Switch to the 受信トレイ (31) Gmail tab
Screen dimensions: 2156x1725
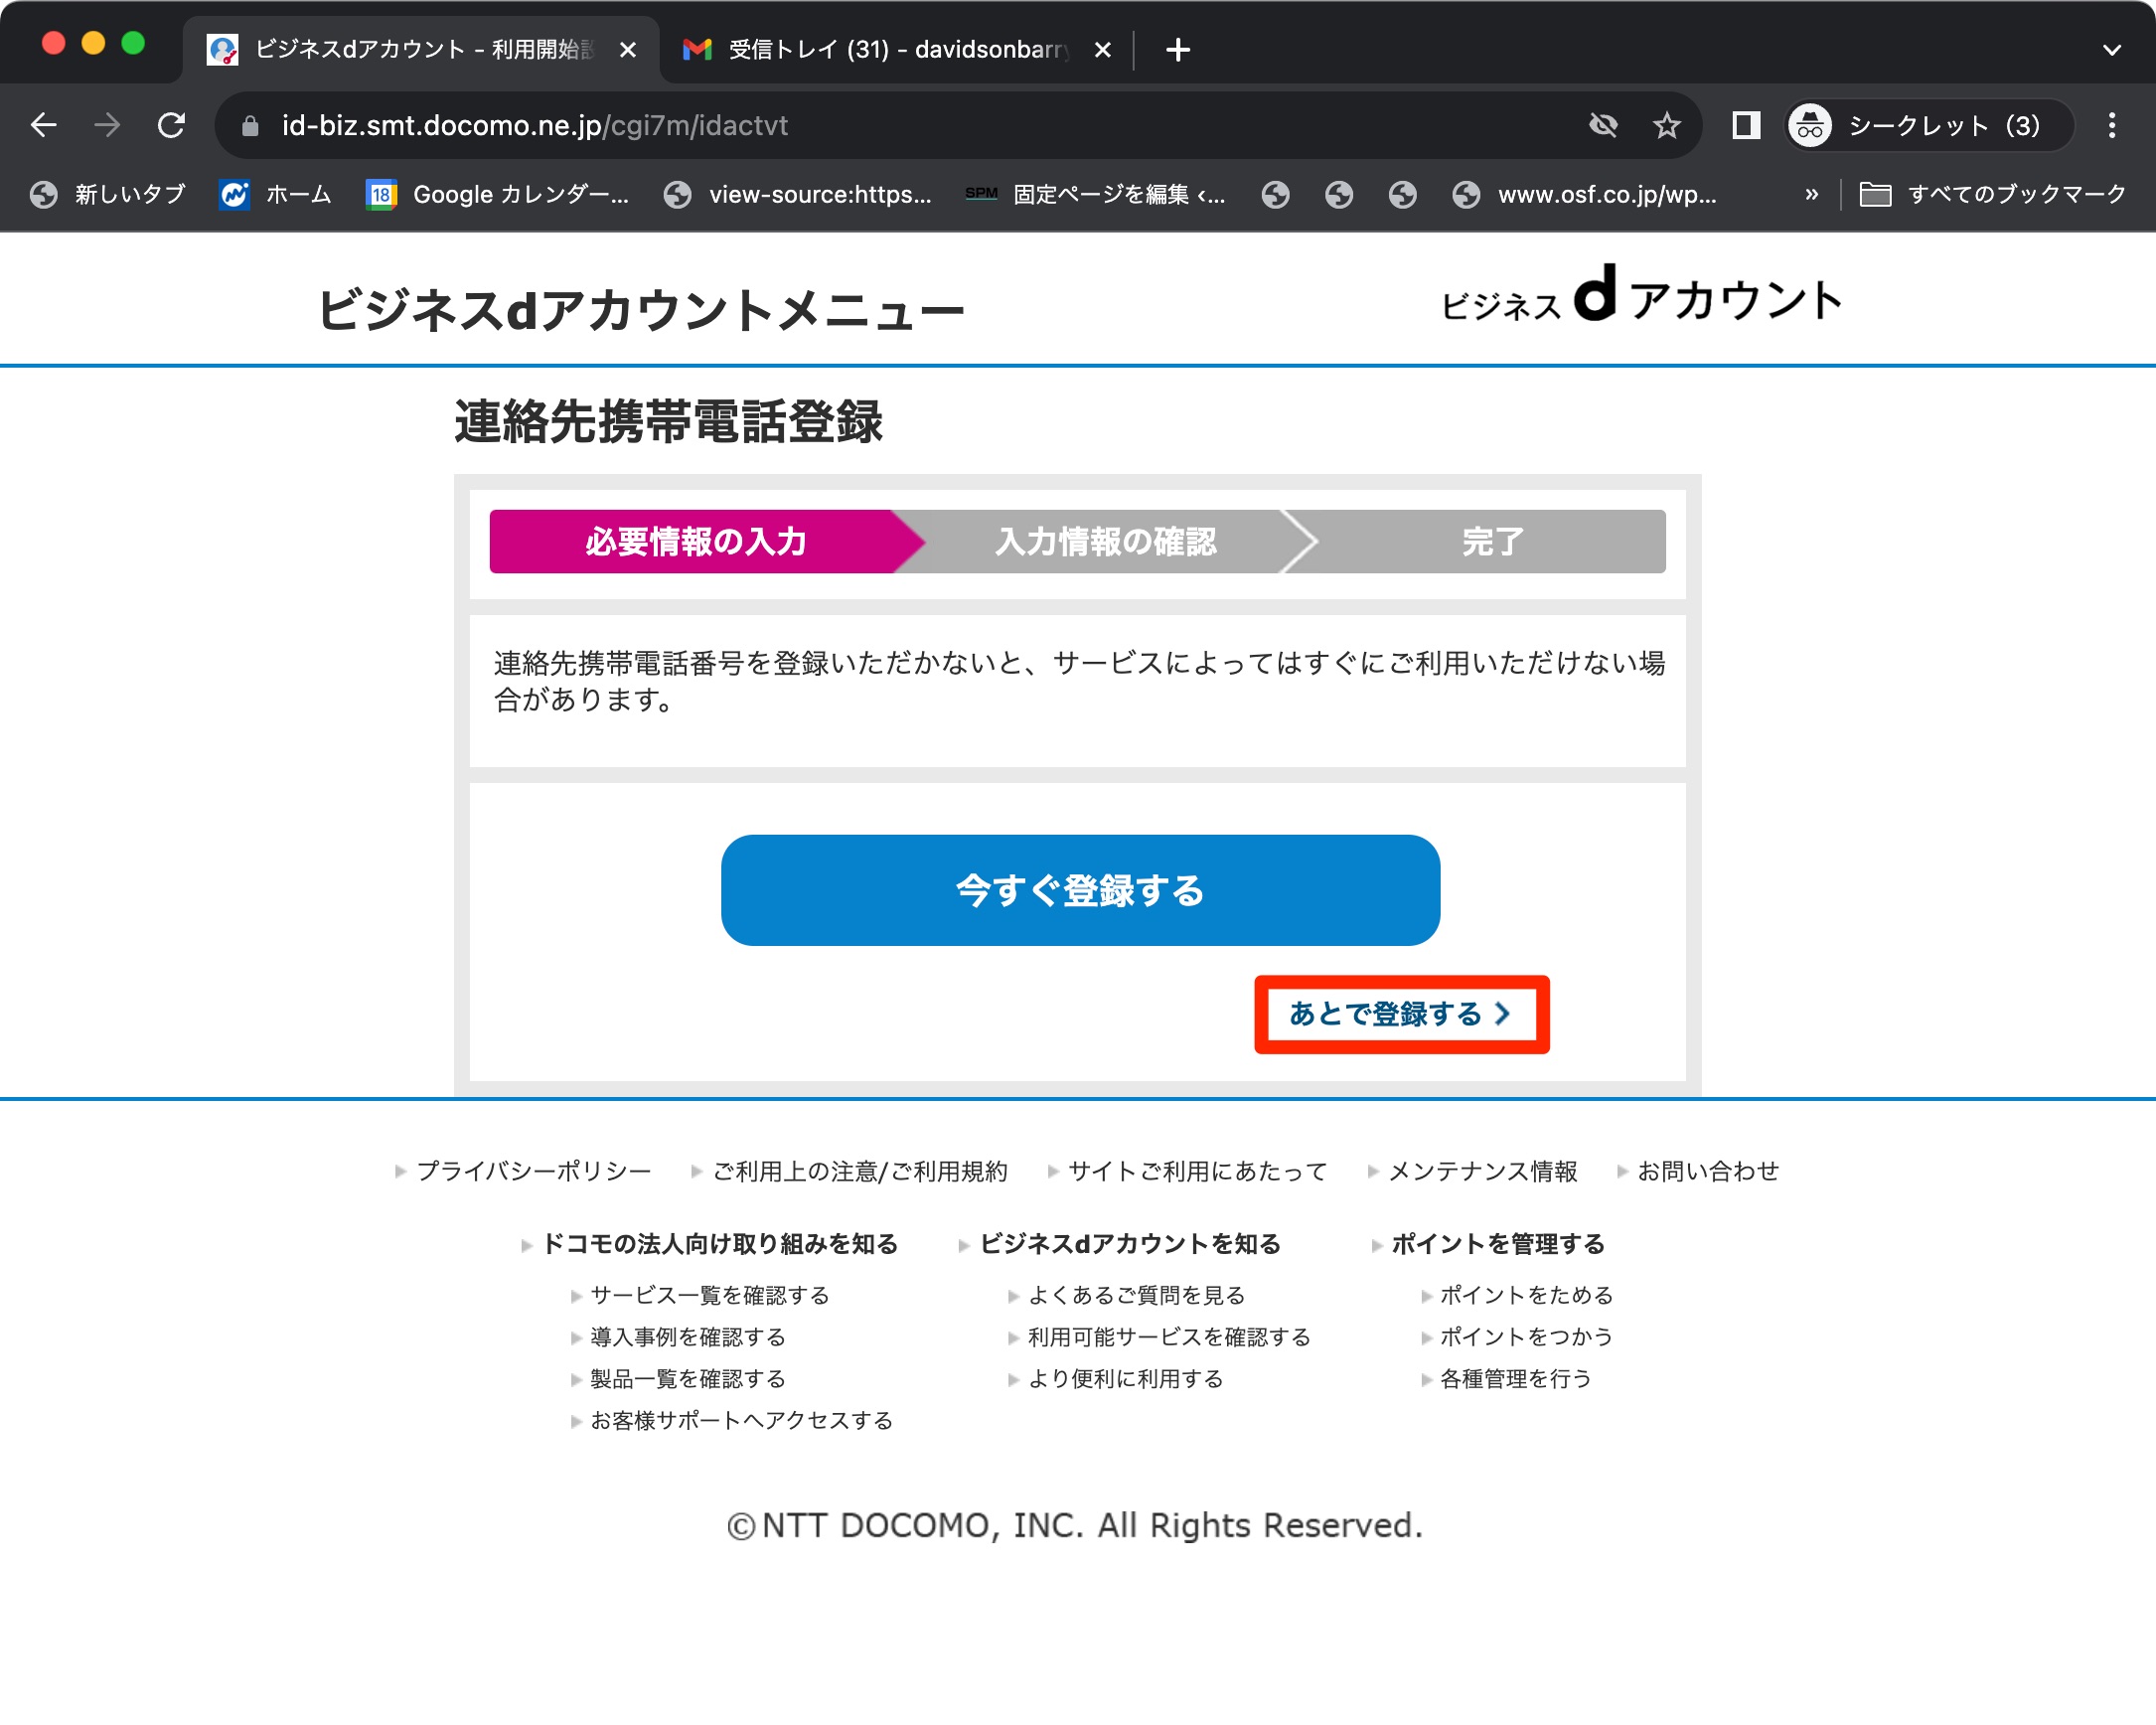(x=897, y=49)
